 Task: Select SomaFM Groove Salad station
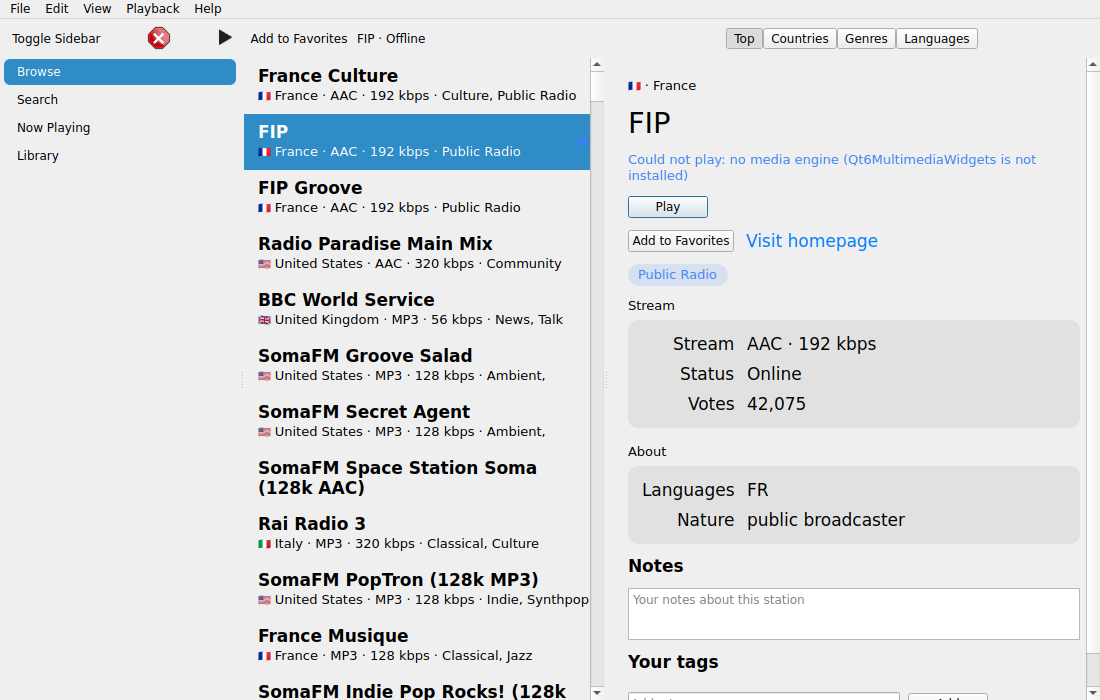coord(417,365)
